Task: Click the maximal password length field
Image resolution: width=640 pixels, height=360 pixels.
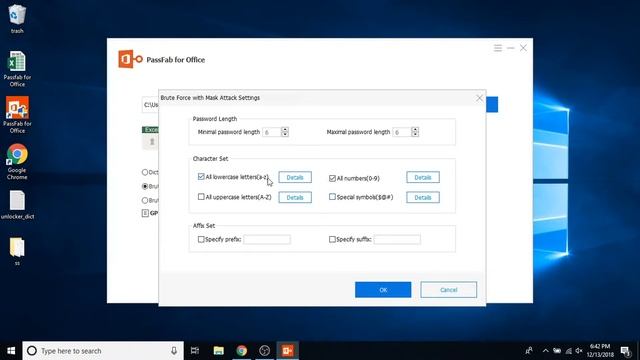Action: pos(402,132)
